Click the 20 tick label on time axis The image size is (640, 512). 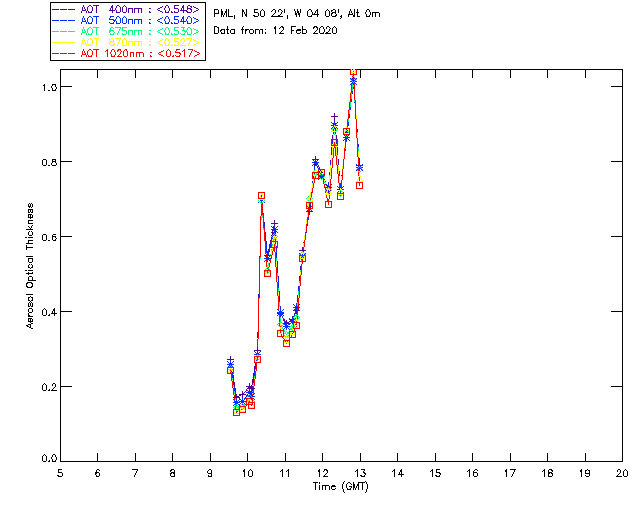(x=622, y=473)
